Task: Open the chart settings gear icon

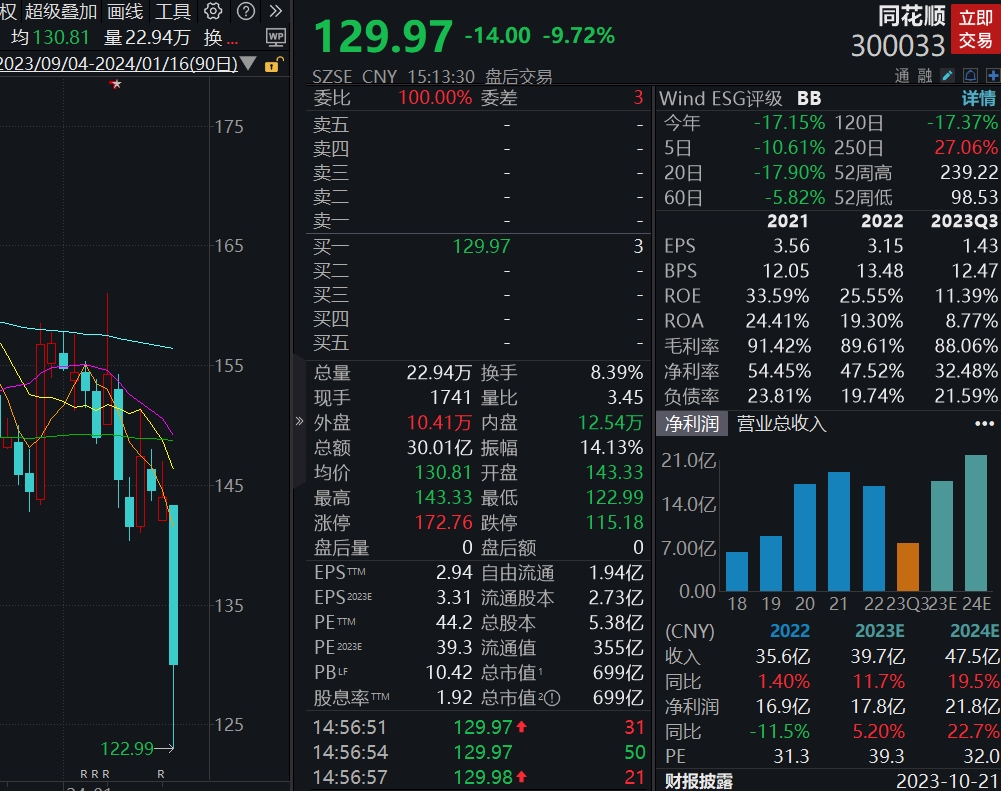Action: pos(213,11)
